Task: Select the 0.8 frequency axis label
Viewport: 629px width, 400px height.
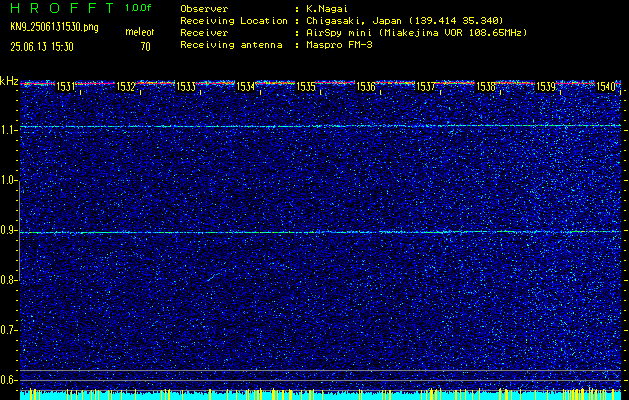Action: click(7, 281)
